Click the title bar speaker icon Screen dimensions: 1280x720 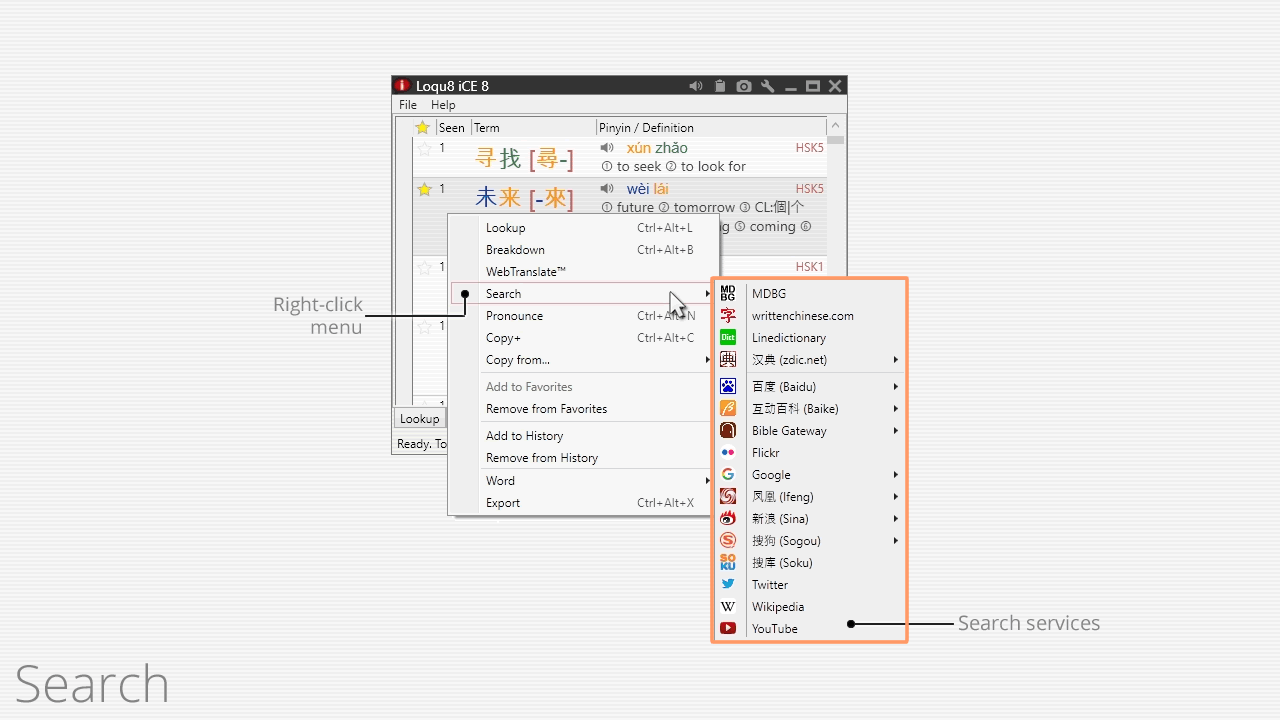coord(696,86)
